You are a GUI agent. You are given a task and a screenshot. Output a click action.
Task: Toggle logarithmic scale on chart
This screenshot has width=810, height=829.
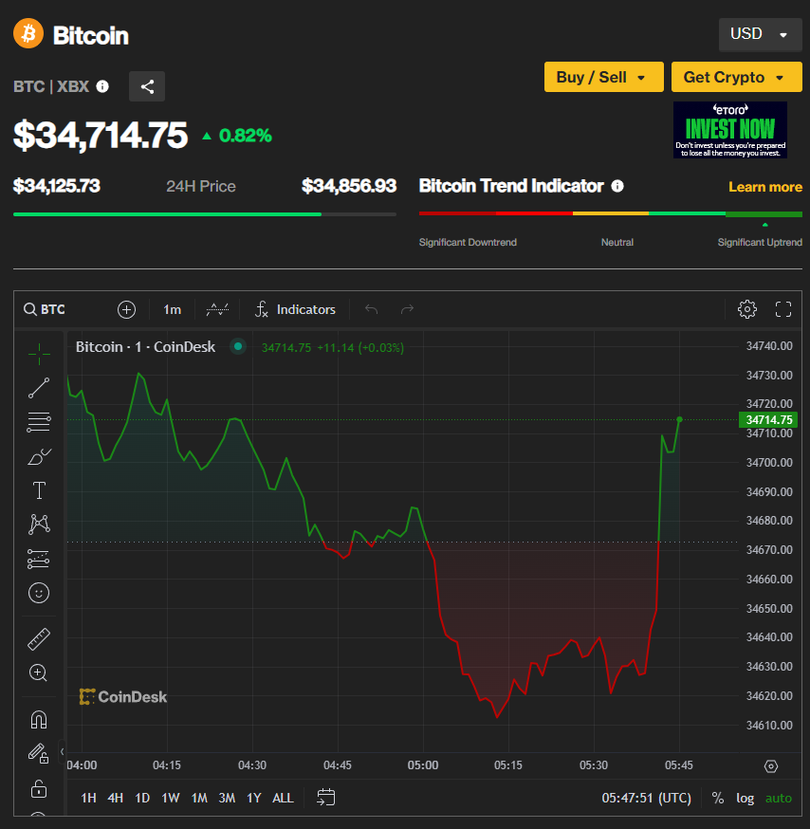click(745, 798)
